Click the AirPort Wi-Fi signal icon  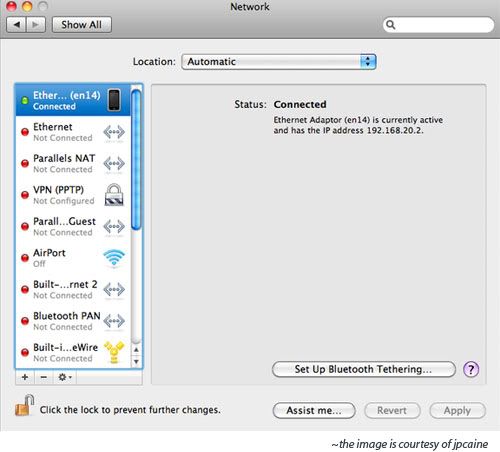tap(114, 258)
